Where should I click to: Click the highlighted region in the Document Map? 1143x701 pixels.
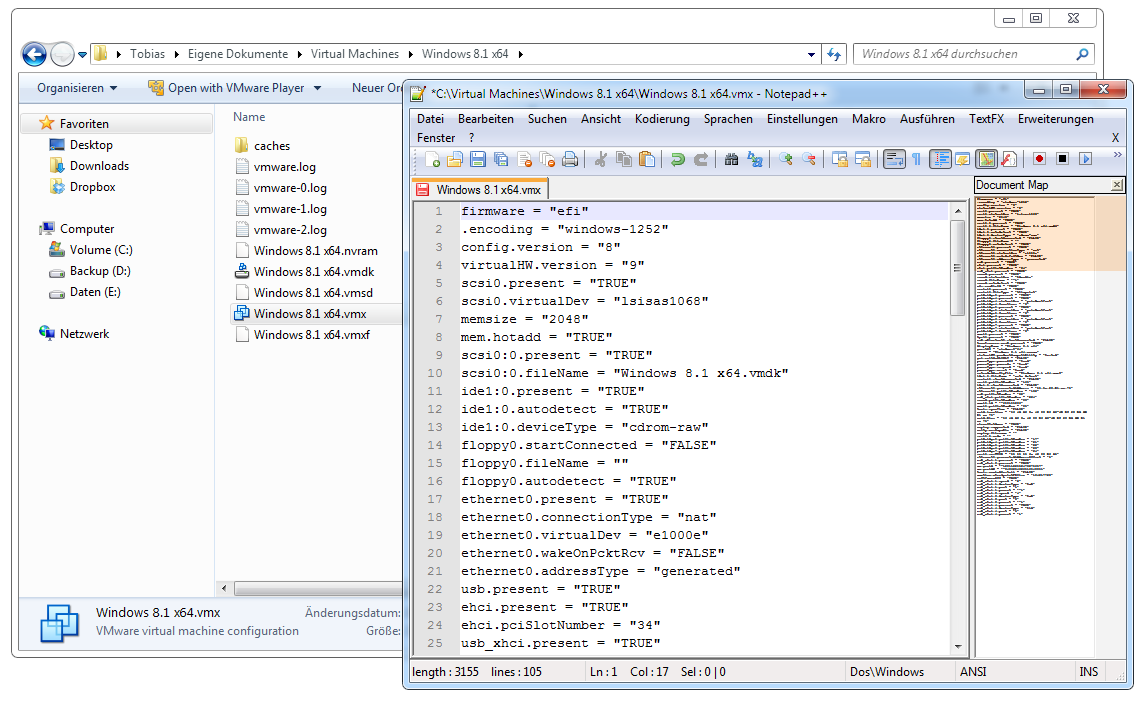(x=1050, y=233)
